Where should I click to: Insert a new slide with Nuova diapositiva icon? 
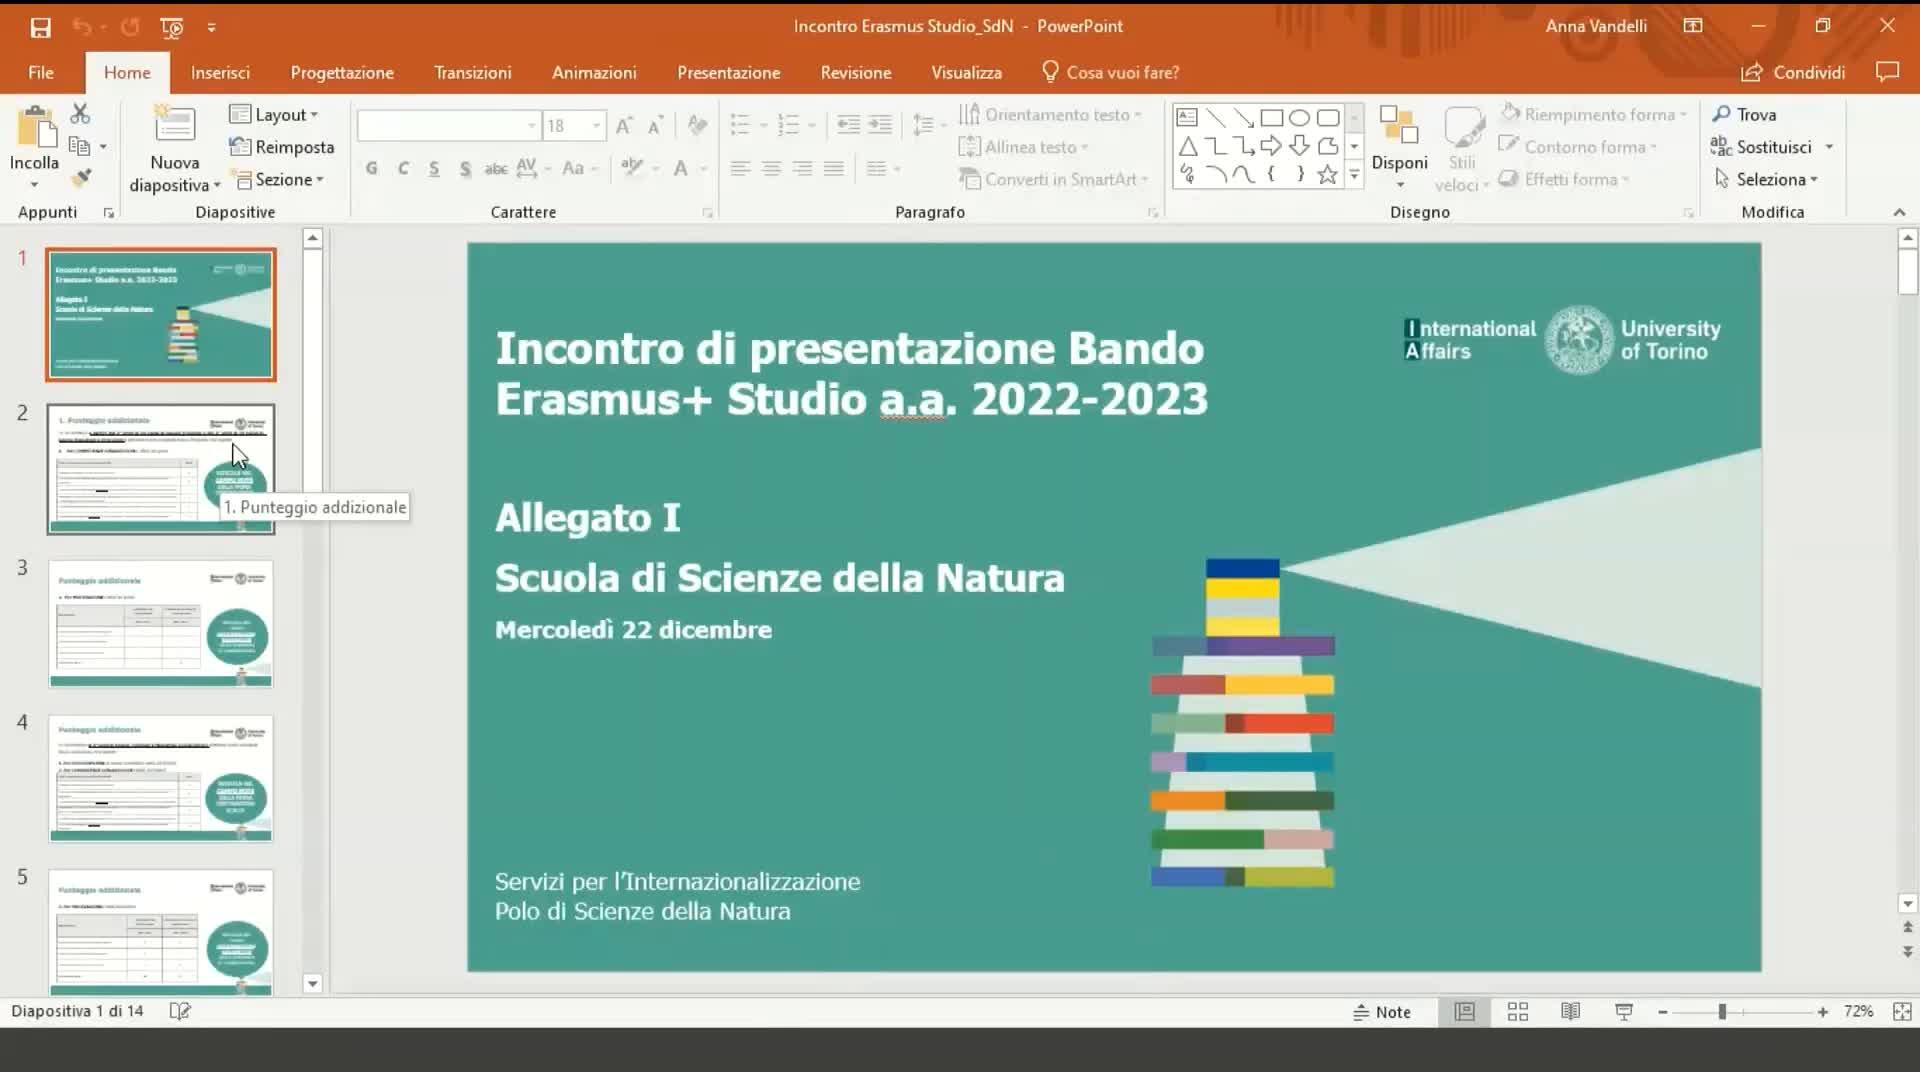click(175, 127)
